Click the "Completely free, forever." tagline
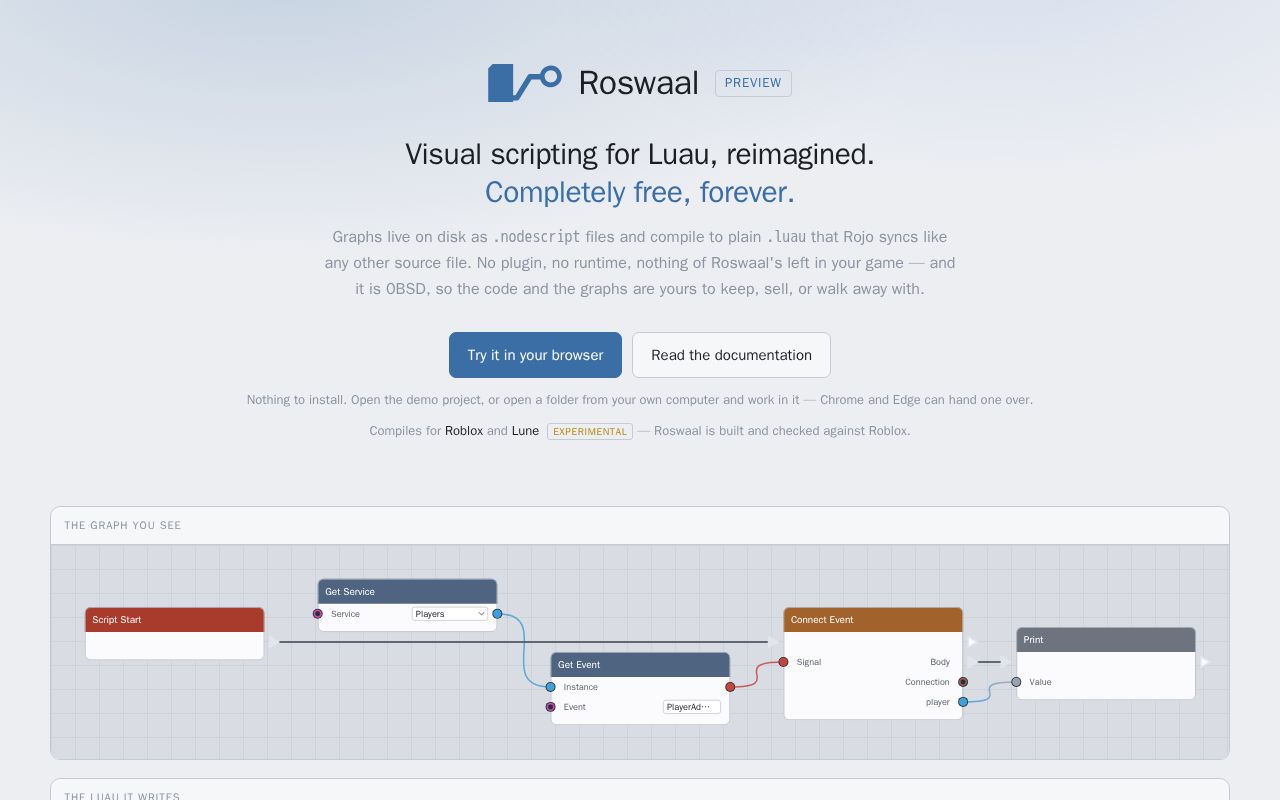 pos(640,192)
